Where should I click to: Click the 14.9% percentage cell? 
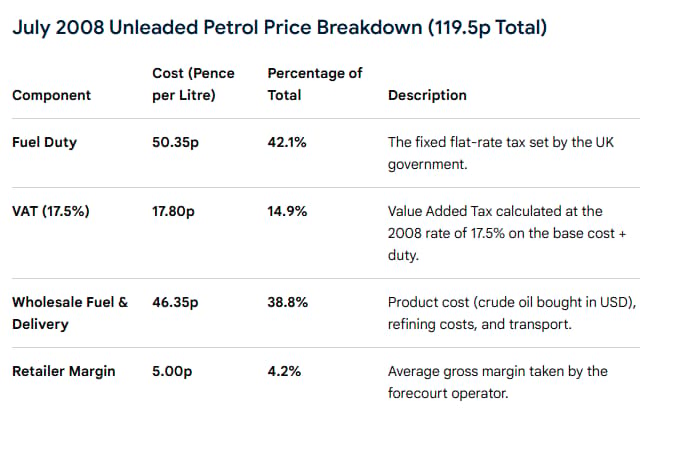[x=287, y=211]
